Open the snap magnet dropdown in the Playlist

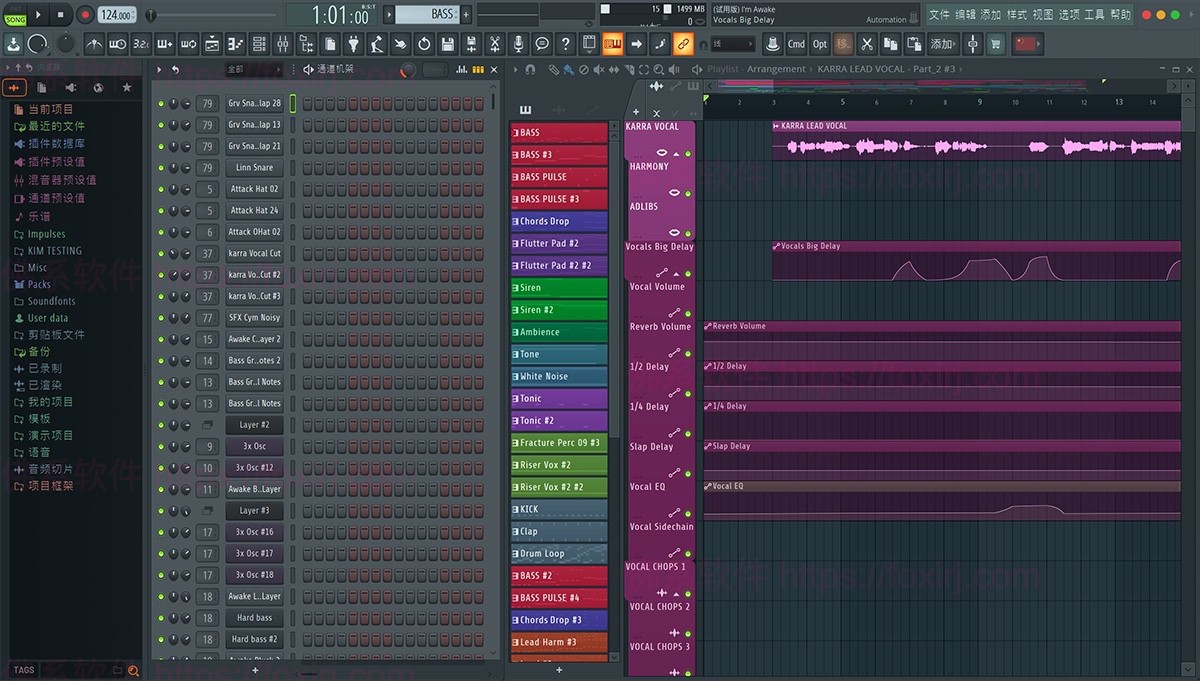coord(529,69)
